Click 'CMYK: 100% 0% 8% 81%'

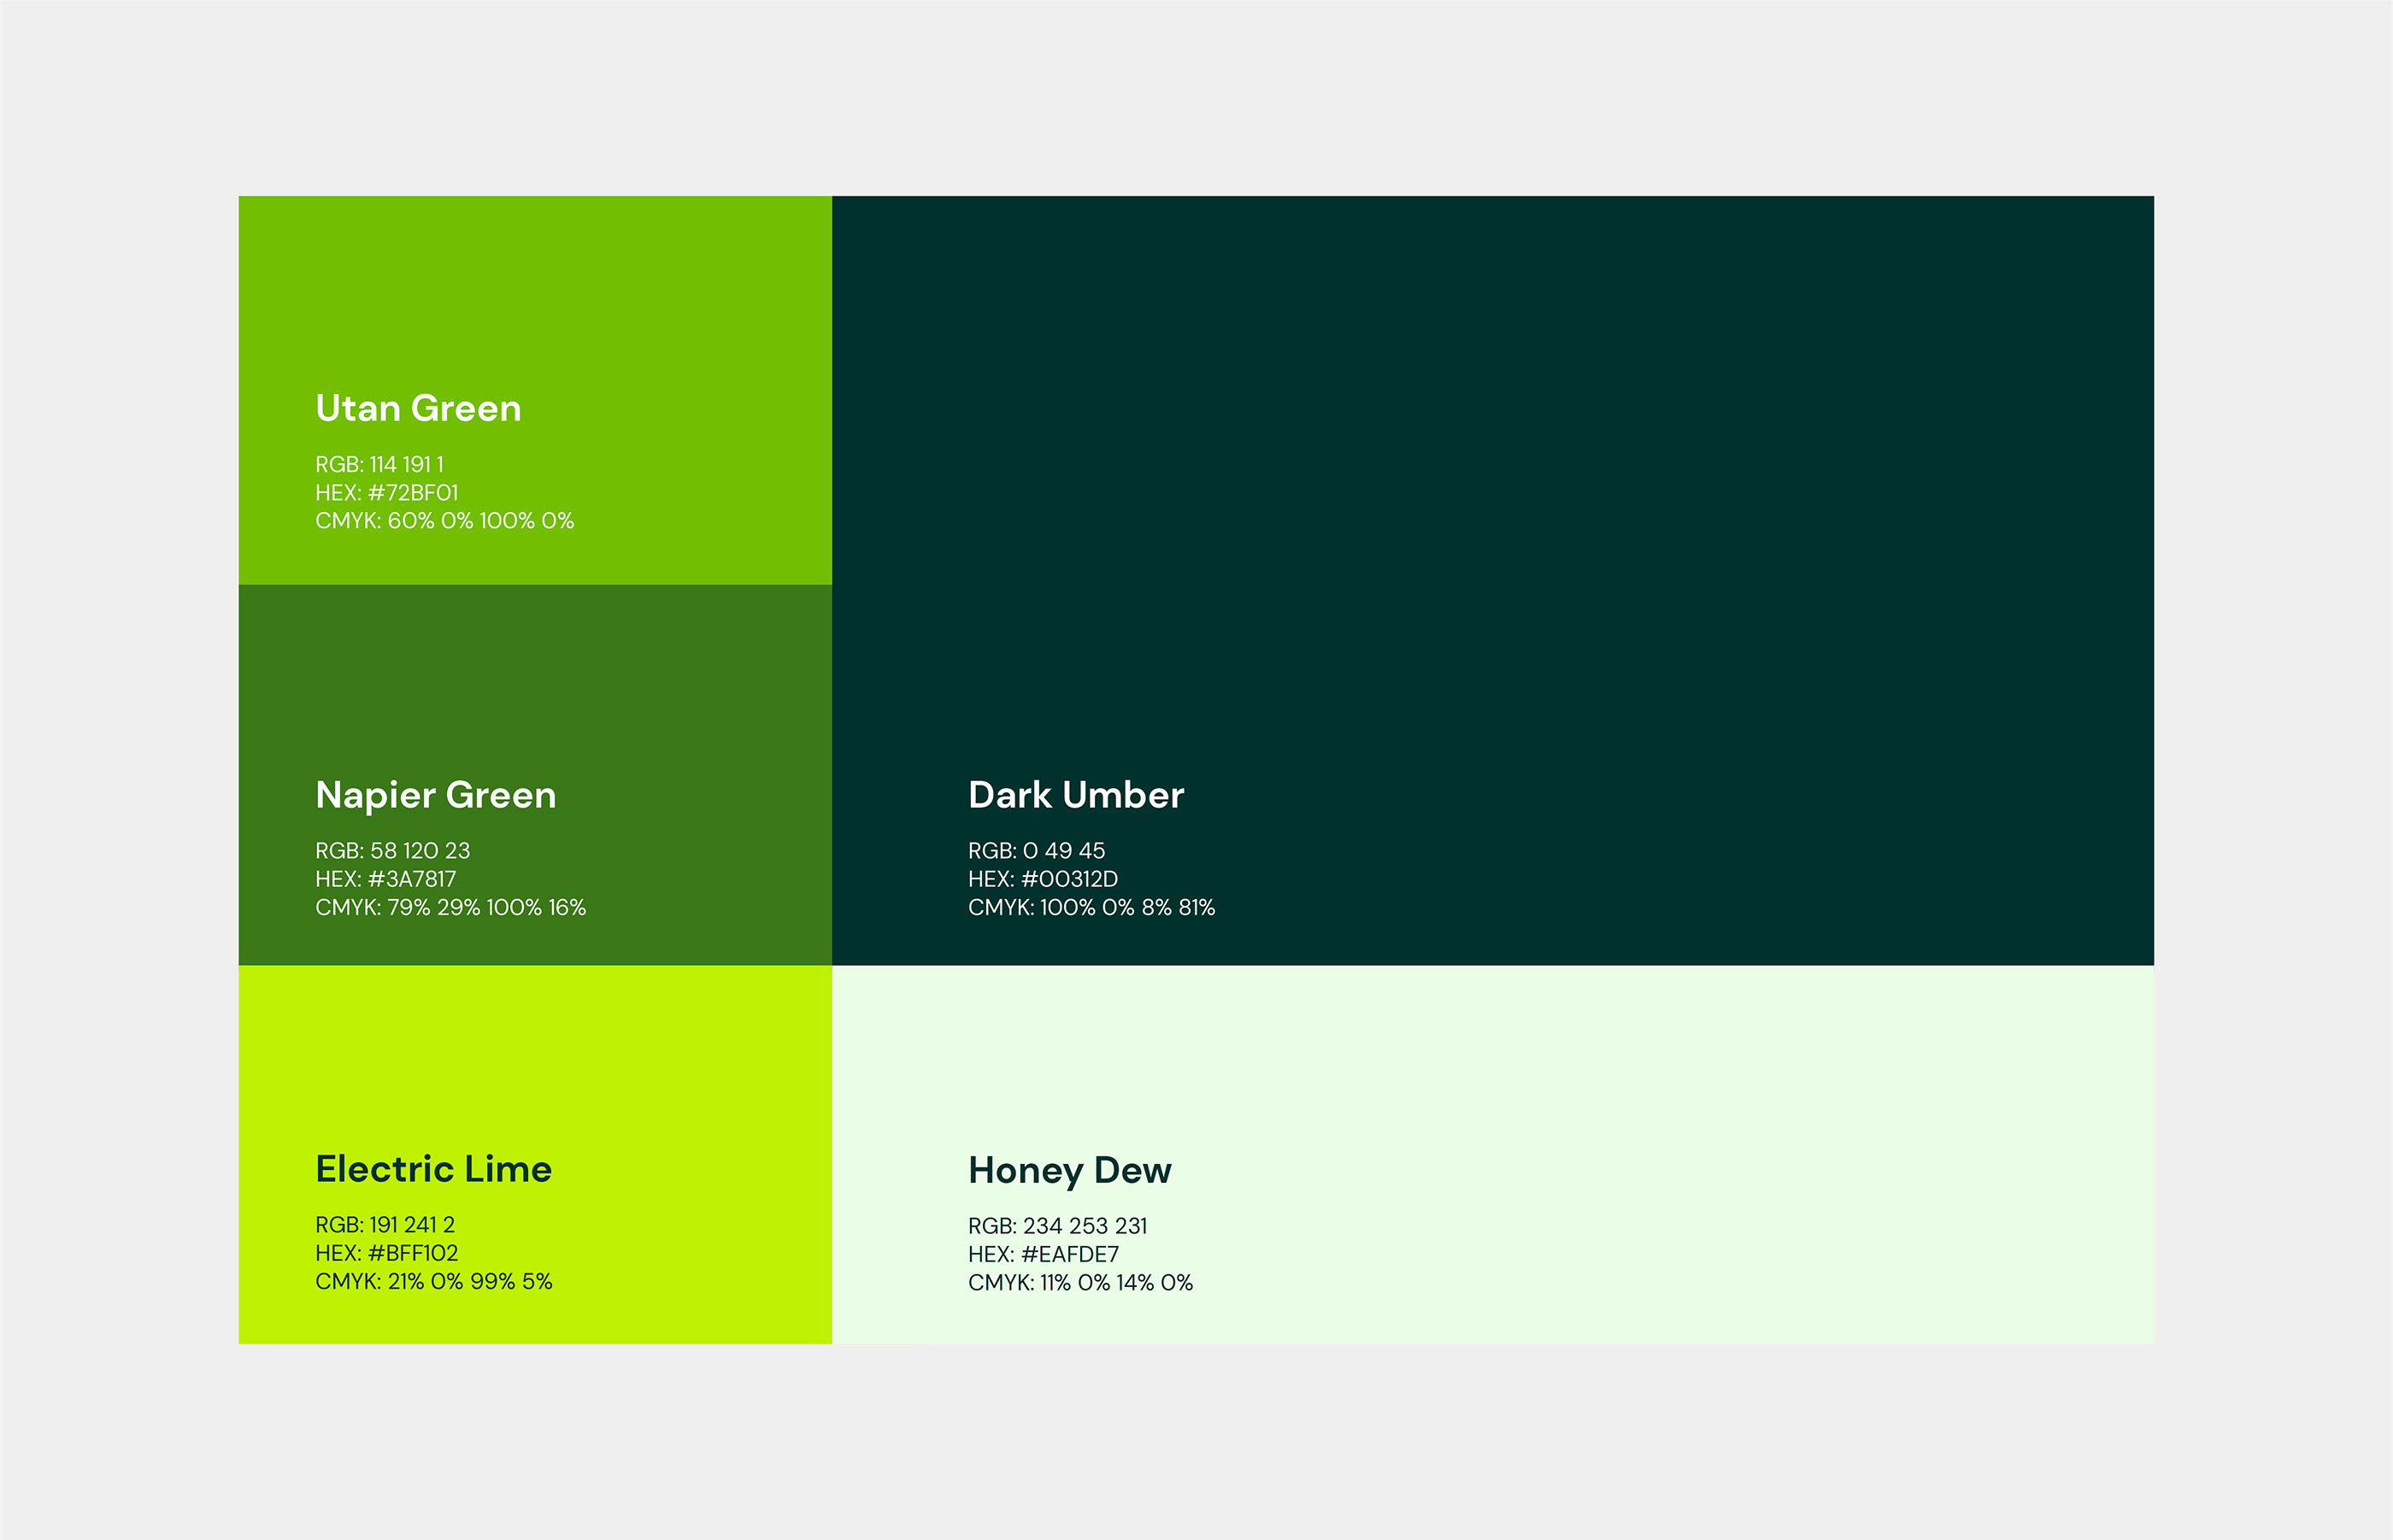[x=1092, y=907]
